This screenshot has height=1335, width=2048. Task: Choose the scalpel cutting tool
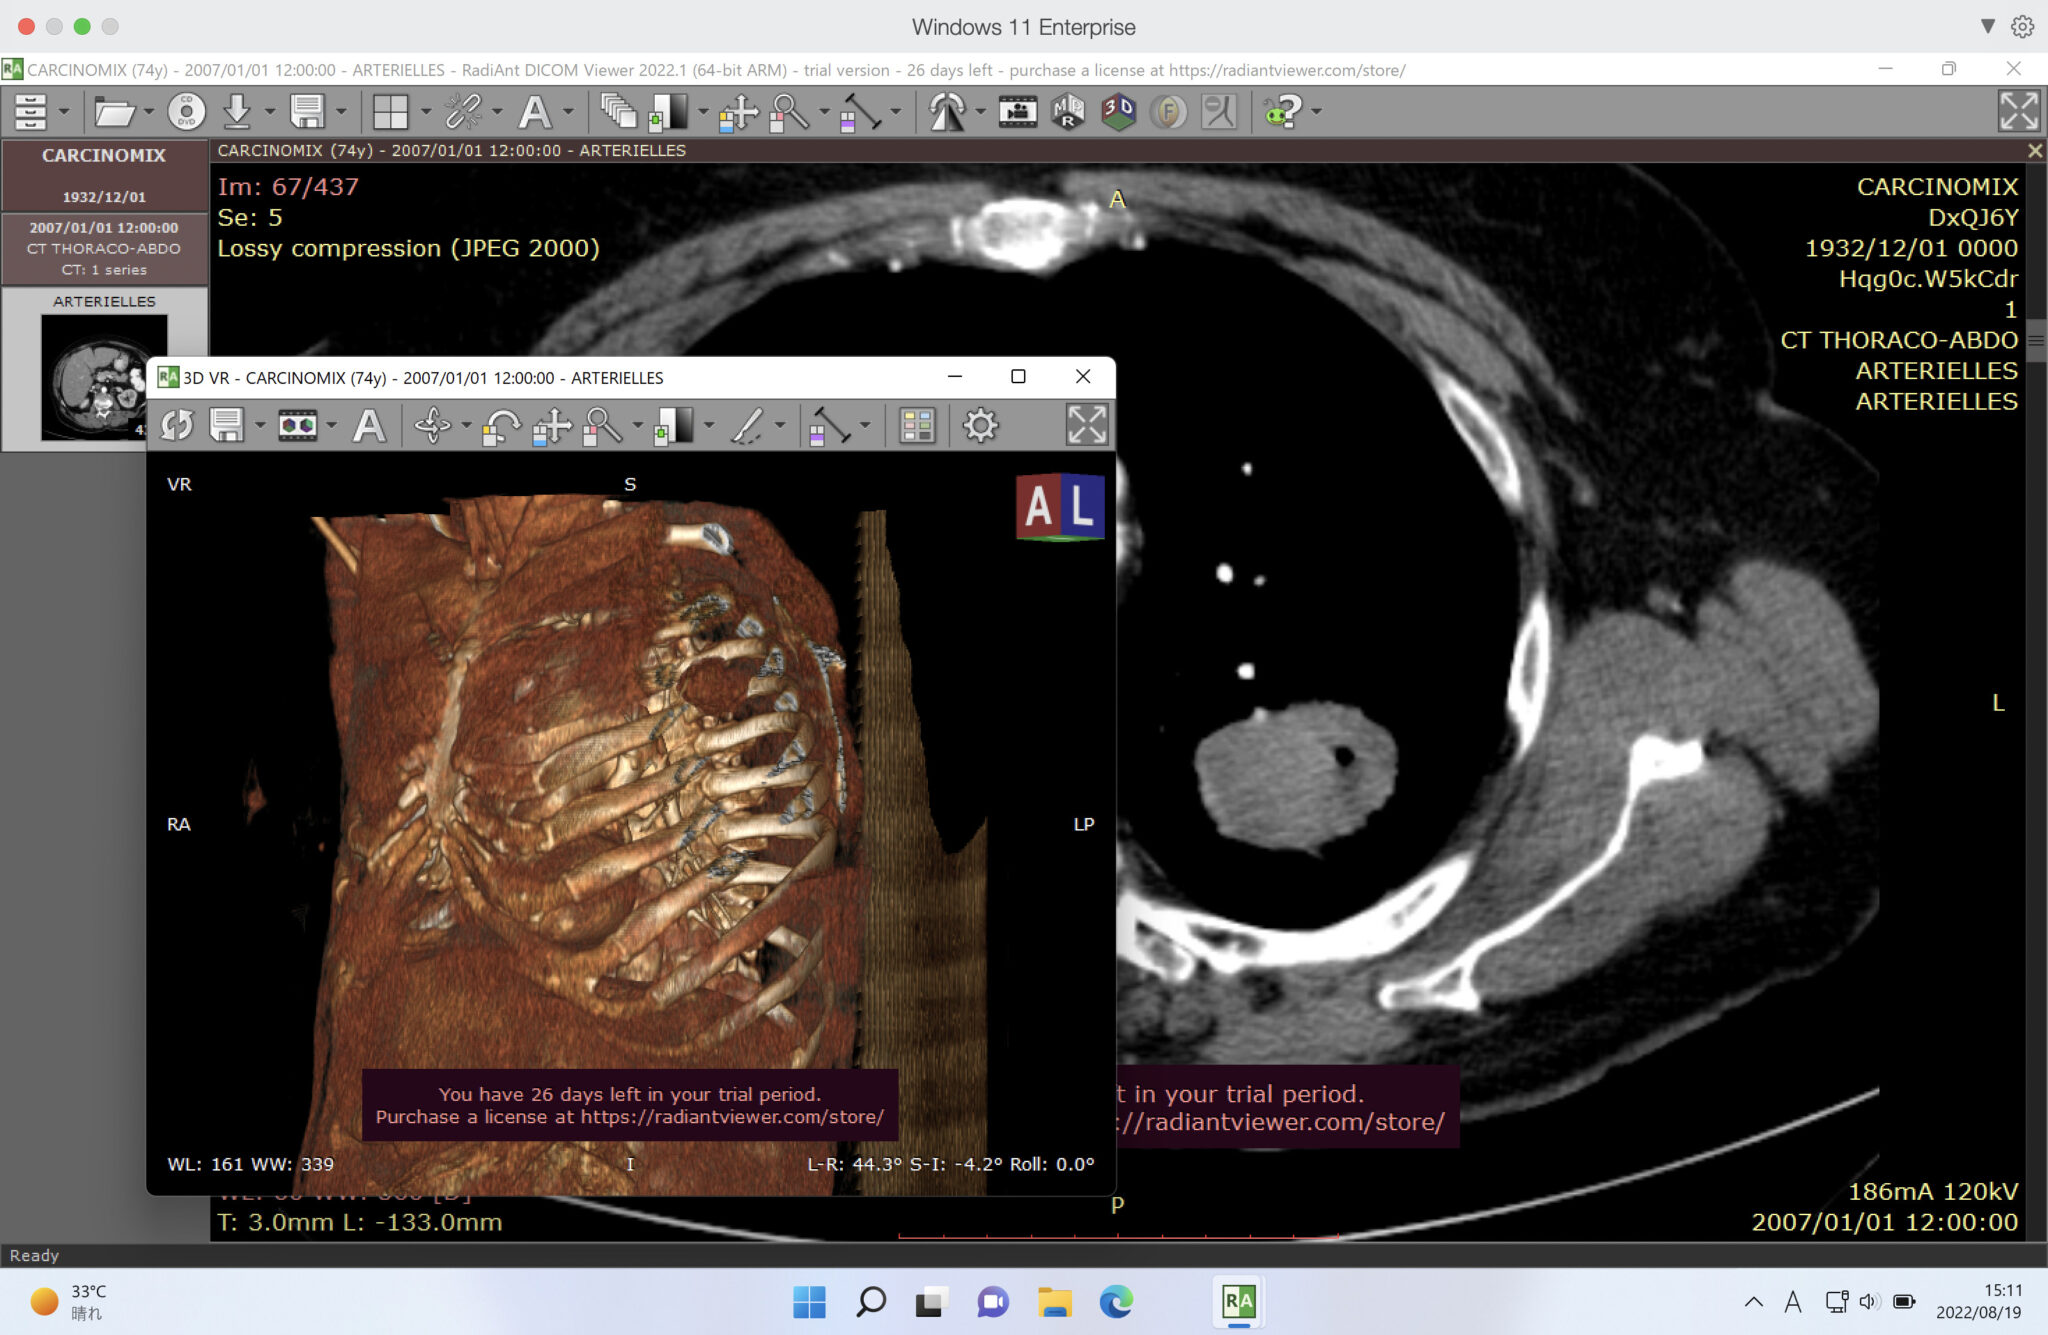pos(748,426)
